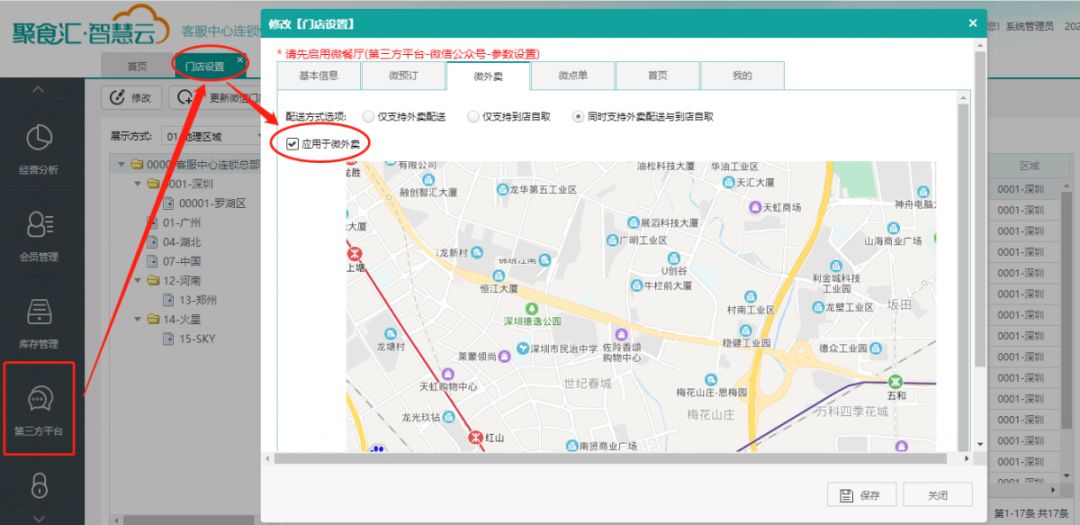Click the 保存 save button

point(860,495)
